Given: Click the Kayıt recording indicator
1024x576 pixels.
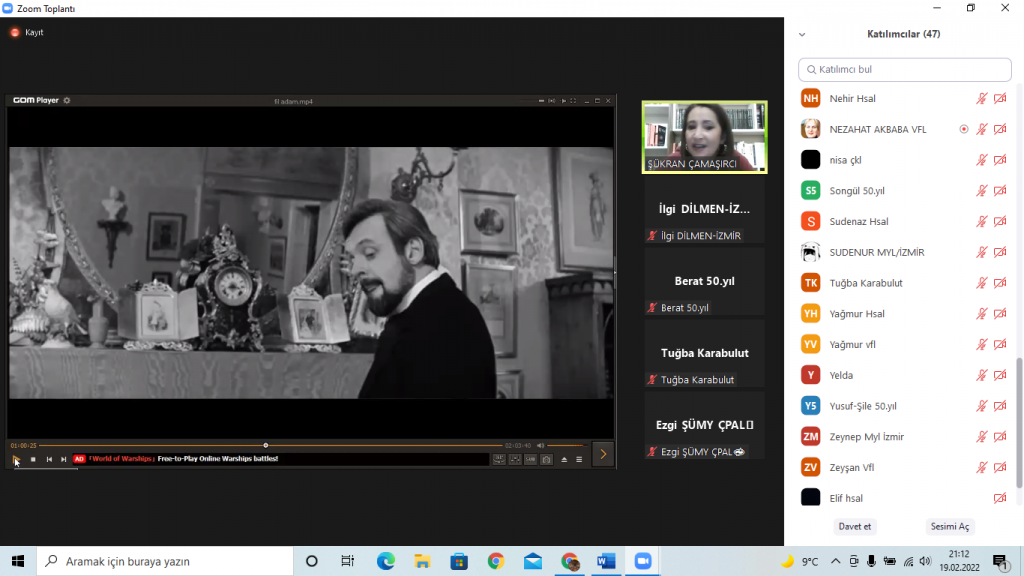Looking at the screenshot, I should 23,31.
